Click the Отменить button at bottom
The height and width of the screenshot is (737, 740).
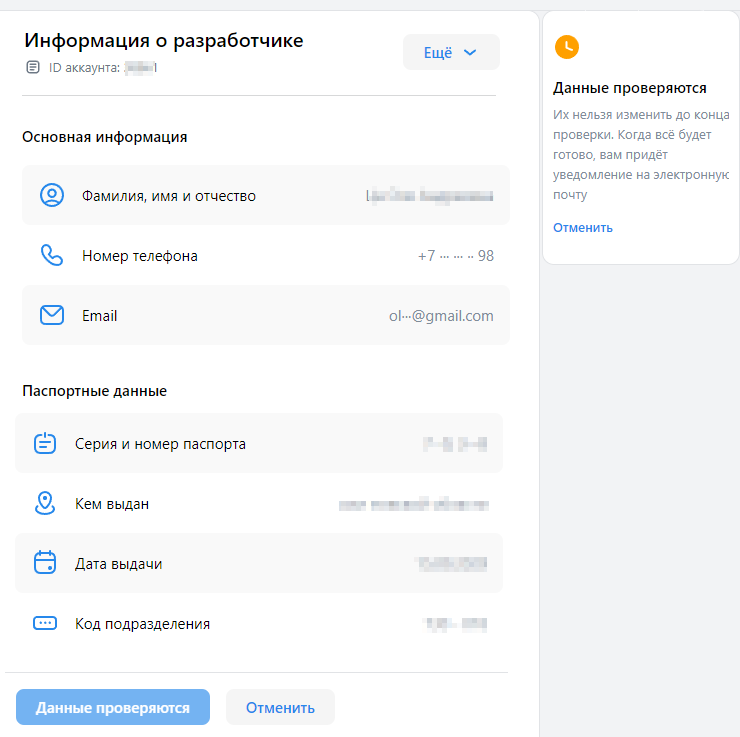[x=280, y=707]
